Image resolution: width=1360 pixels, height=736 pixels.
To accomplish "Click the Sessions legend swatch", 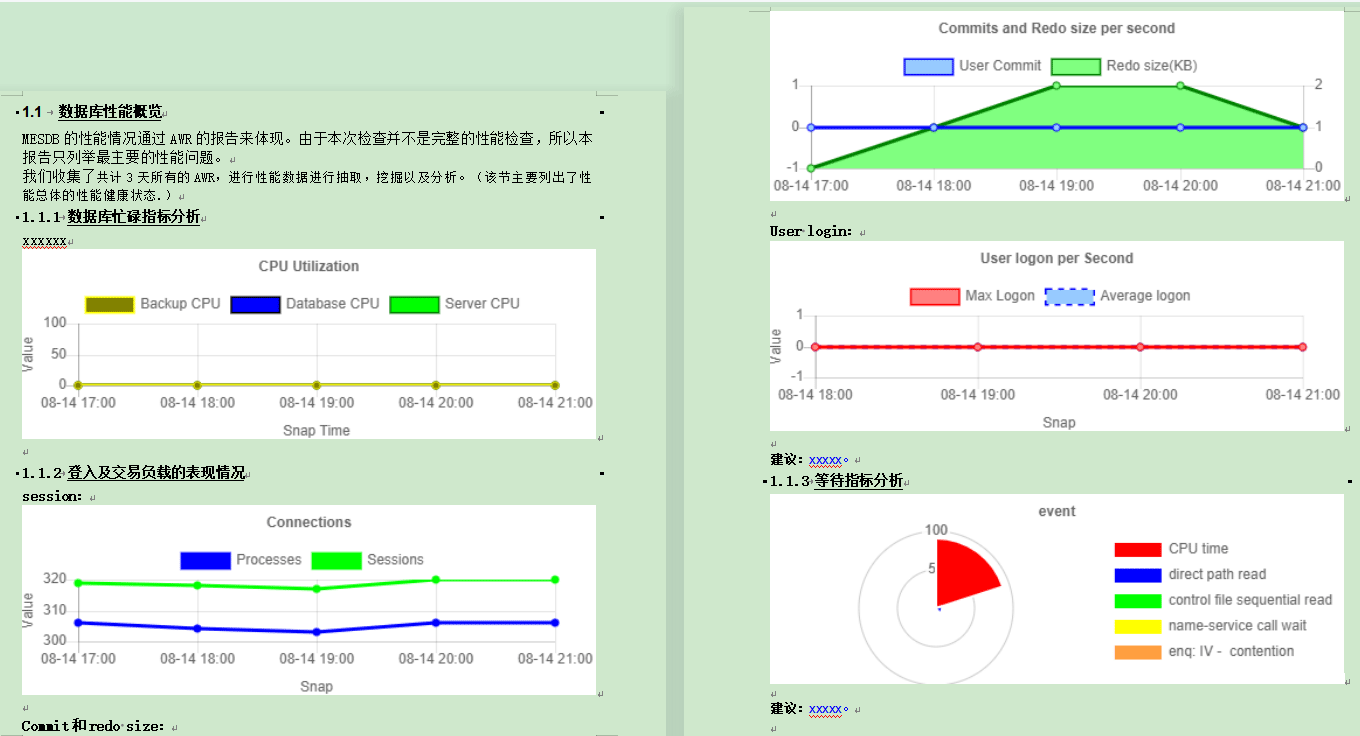I will [336, 560].
